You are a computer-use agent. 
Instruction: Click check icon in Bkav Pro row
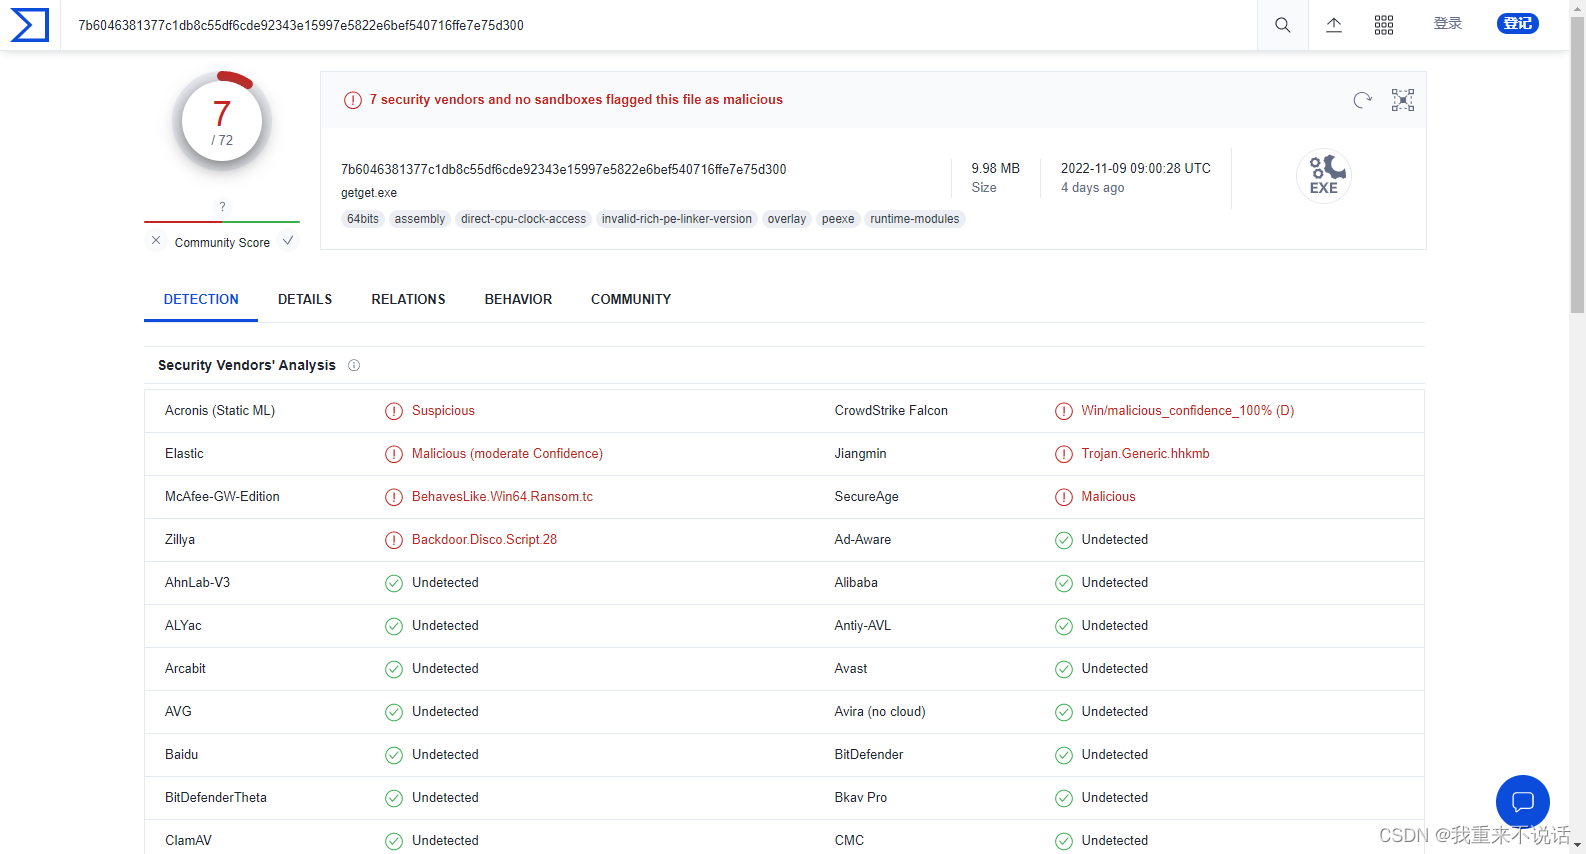(1064, 798)
